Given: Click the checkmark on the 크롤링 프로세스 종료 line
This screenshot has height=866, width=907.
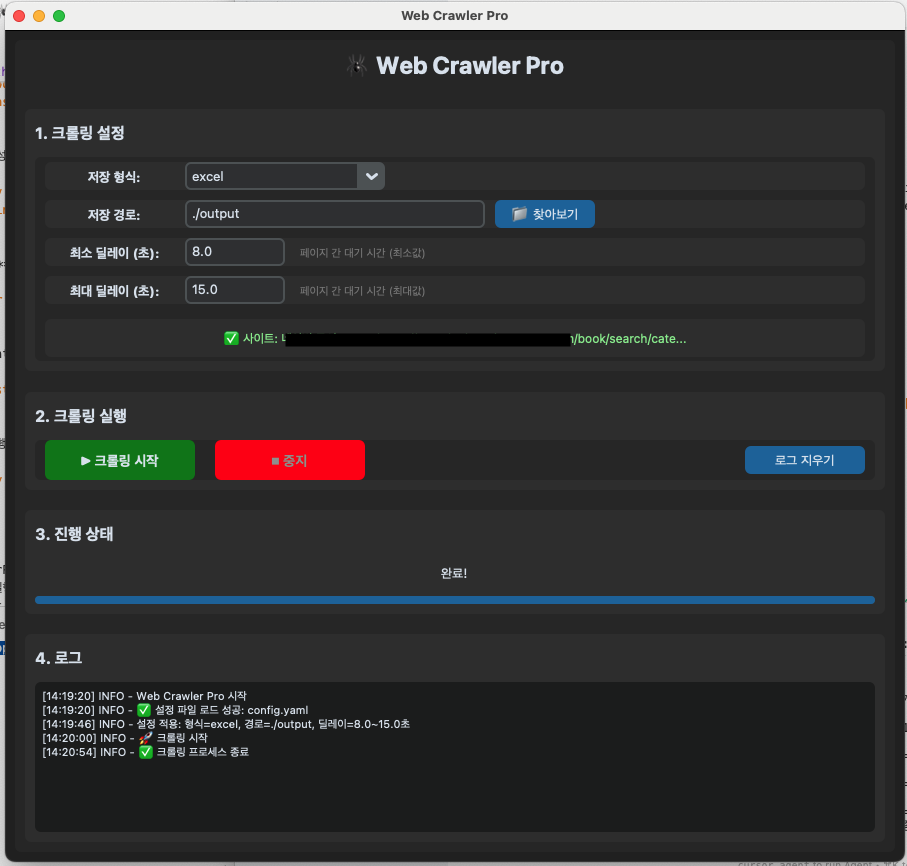Looking at the screenshot, I should [145, 752].
